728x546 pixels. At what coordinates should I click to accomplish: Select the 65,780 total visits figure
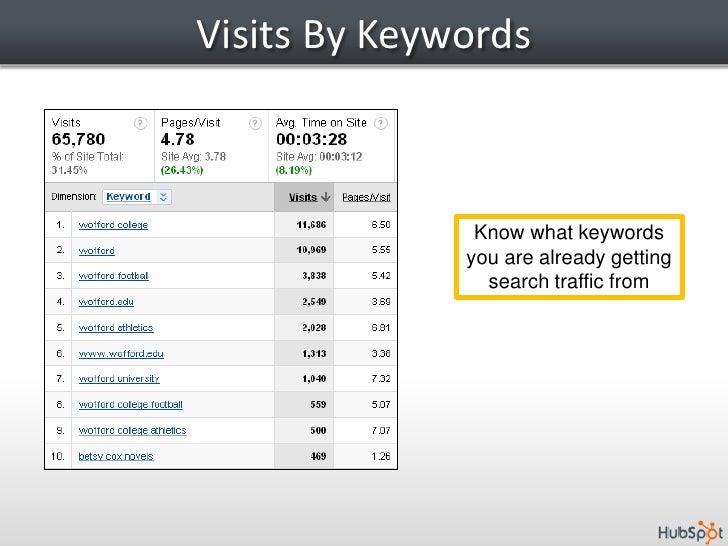point(78,139)
